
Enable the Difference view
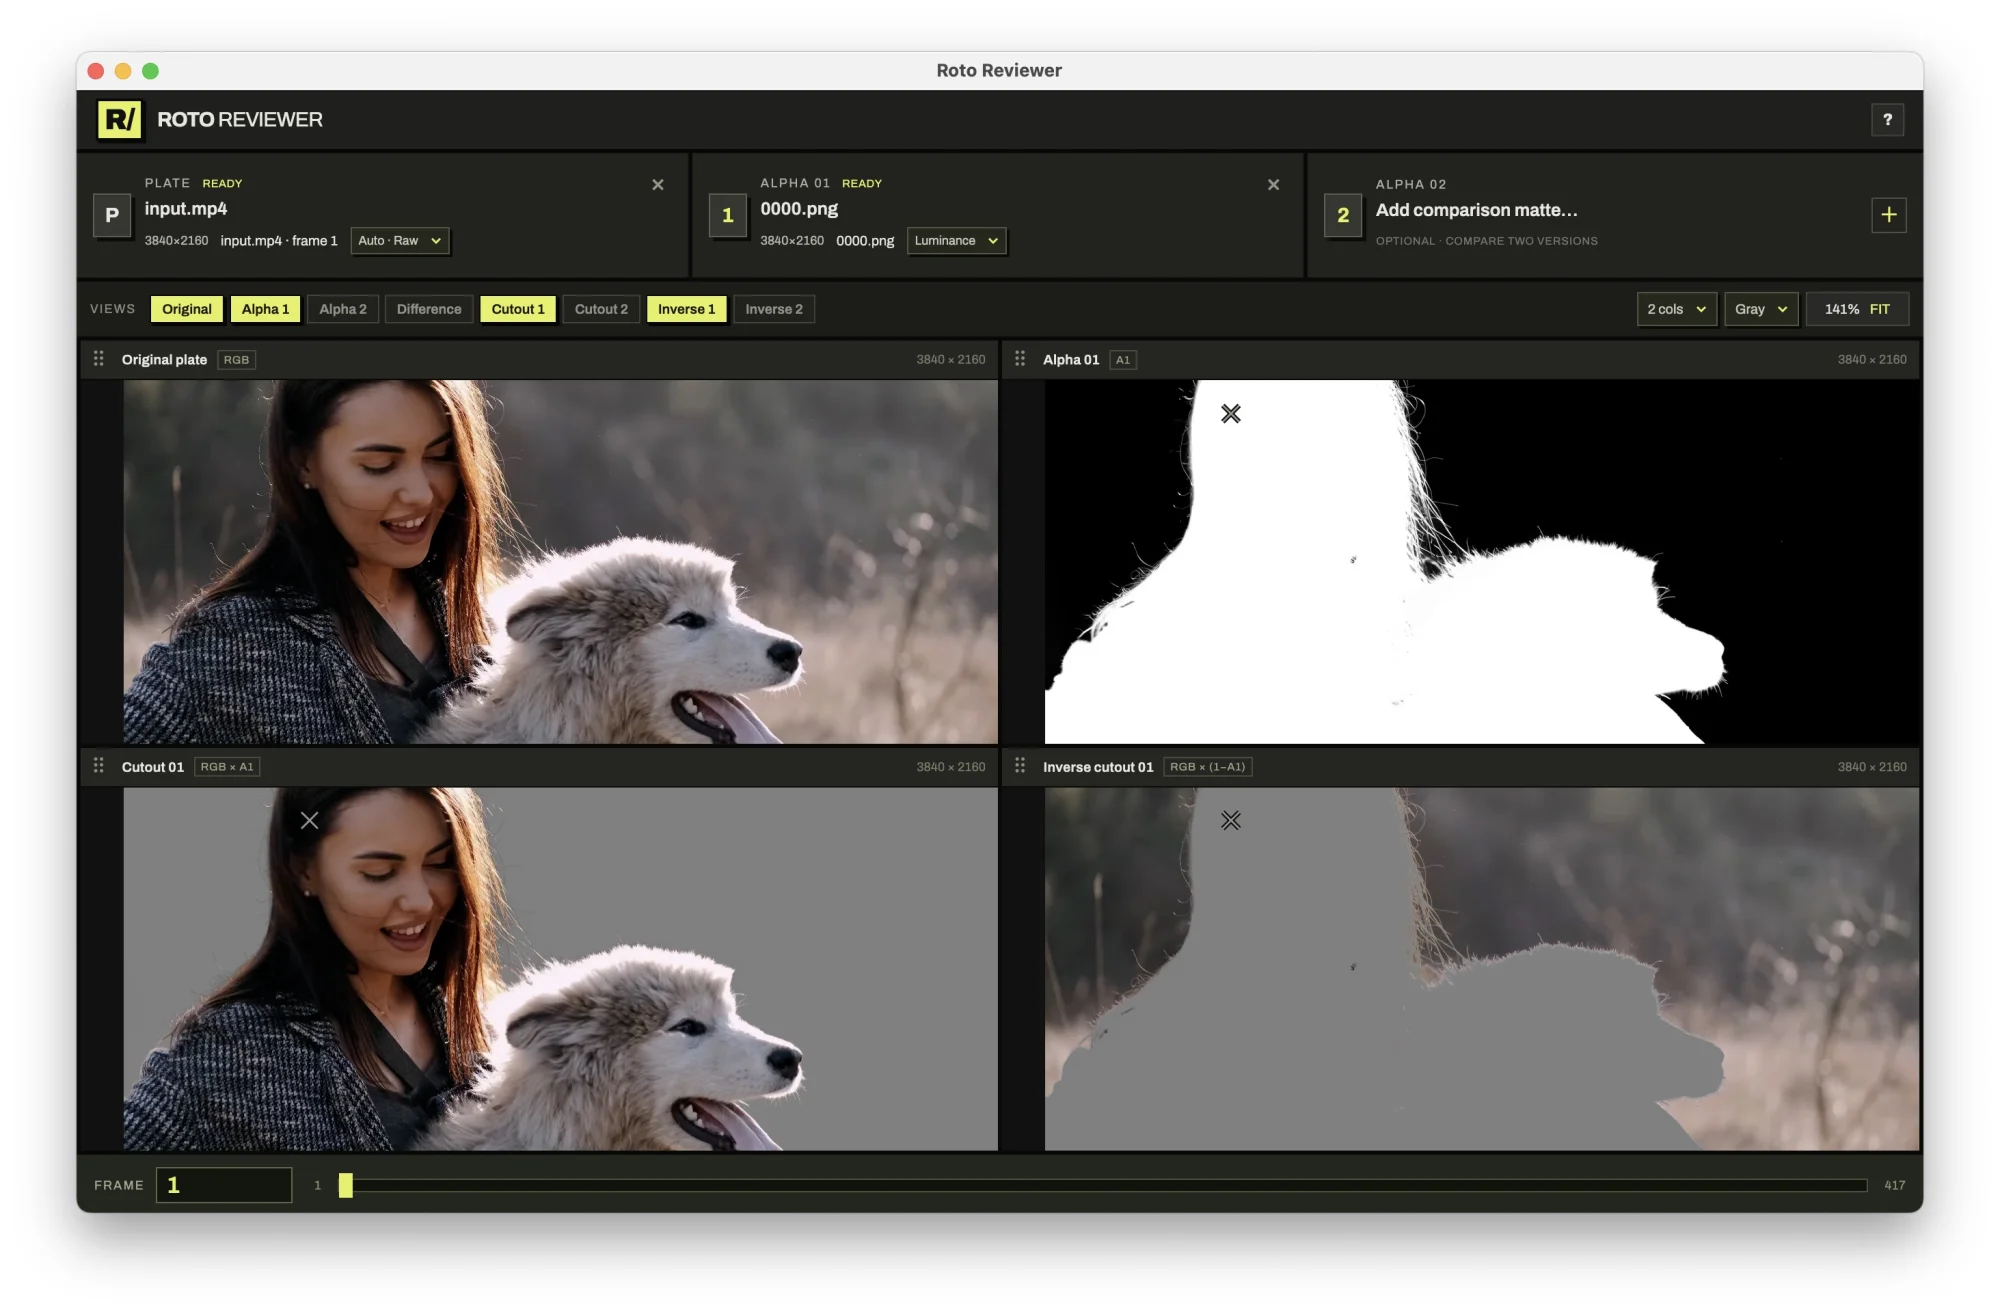tap(429, 309)
